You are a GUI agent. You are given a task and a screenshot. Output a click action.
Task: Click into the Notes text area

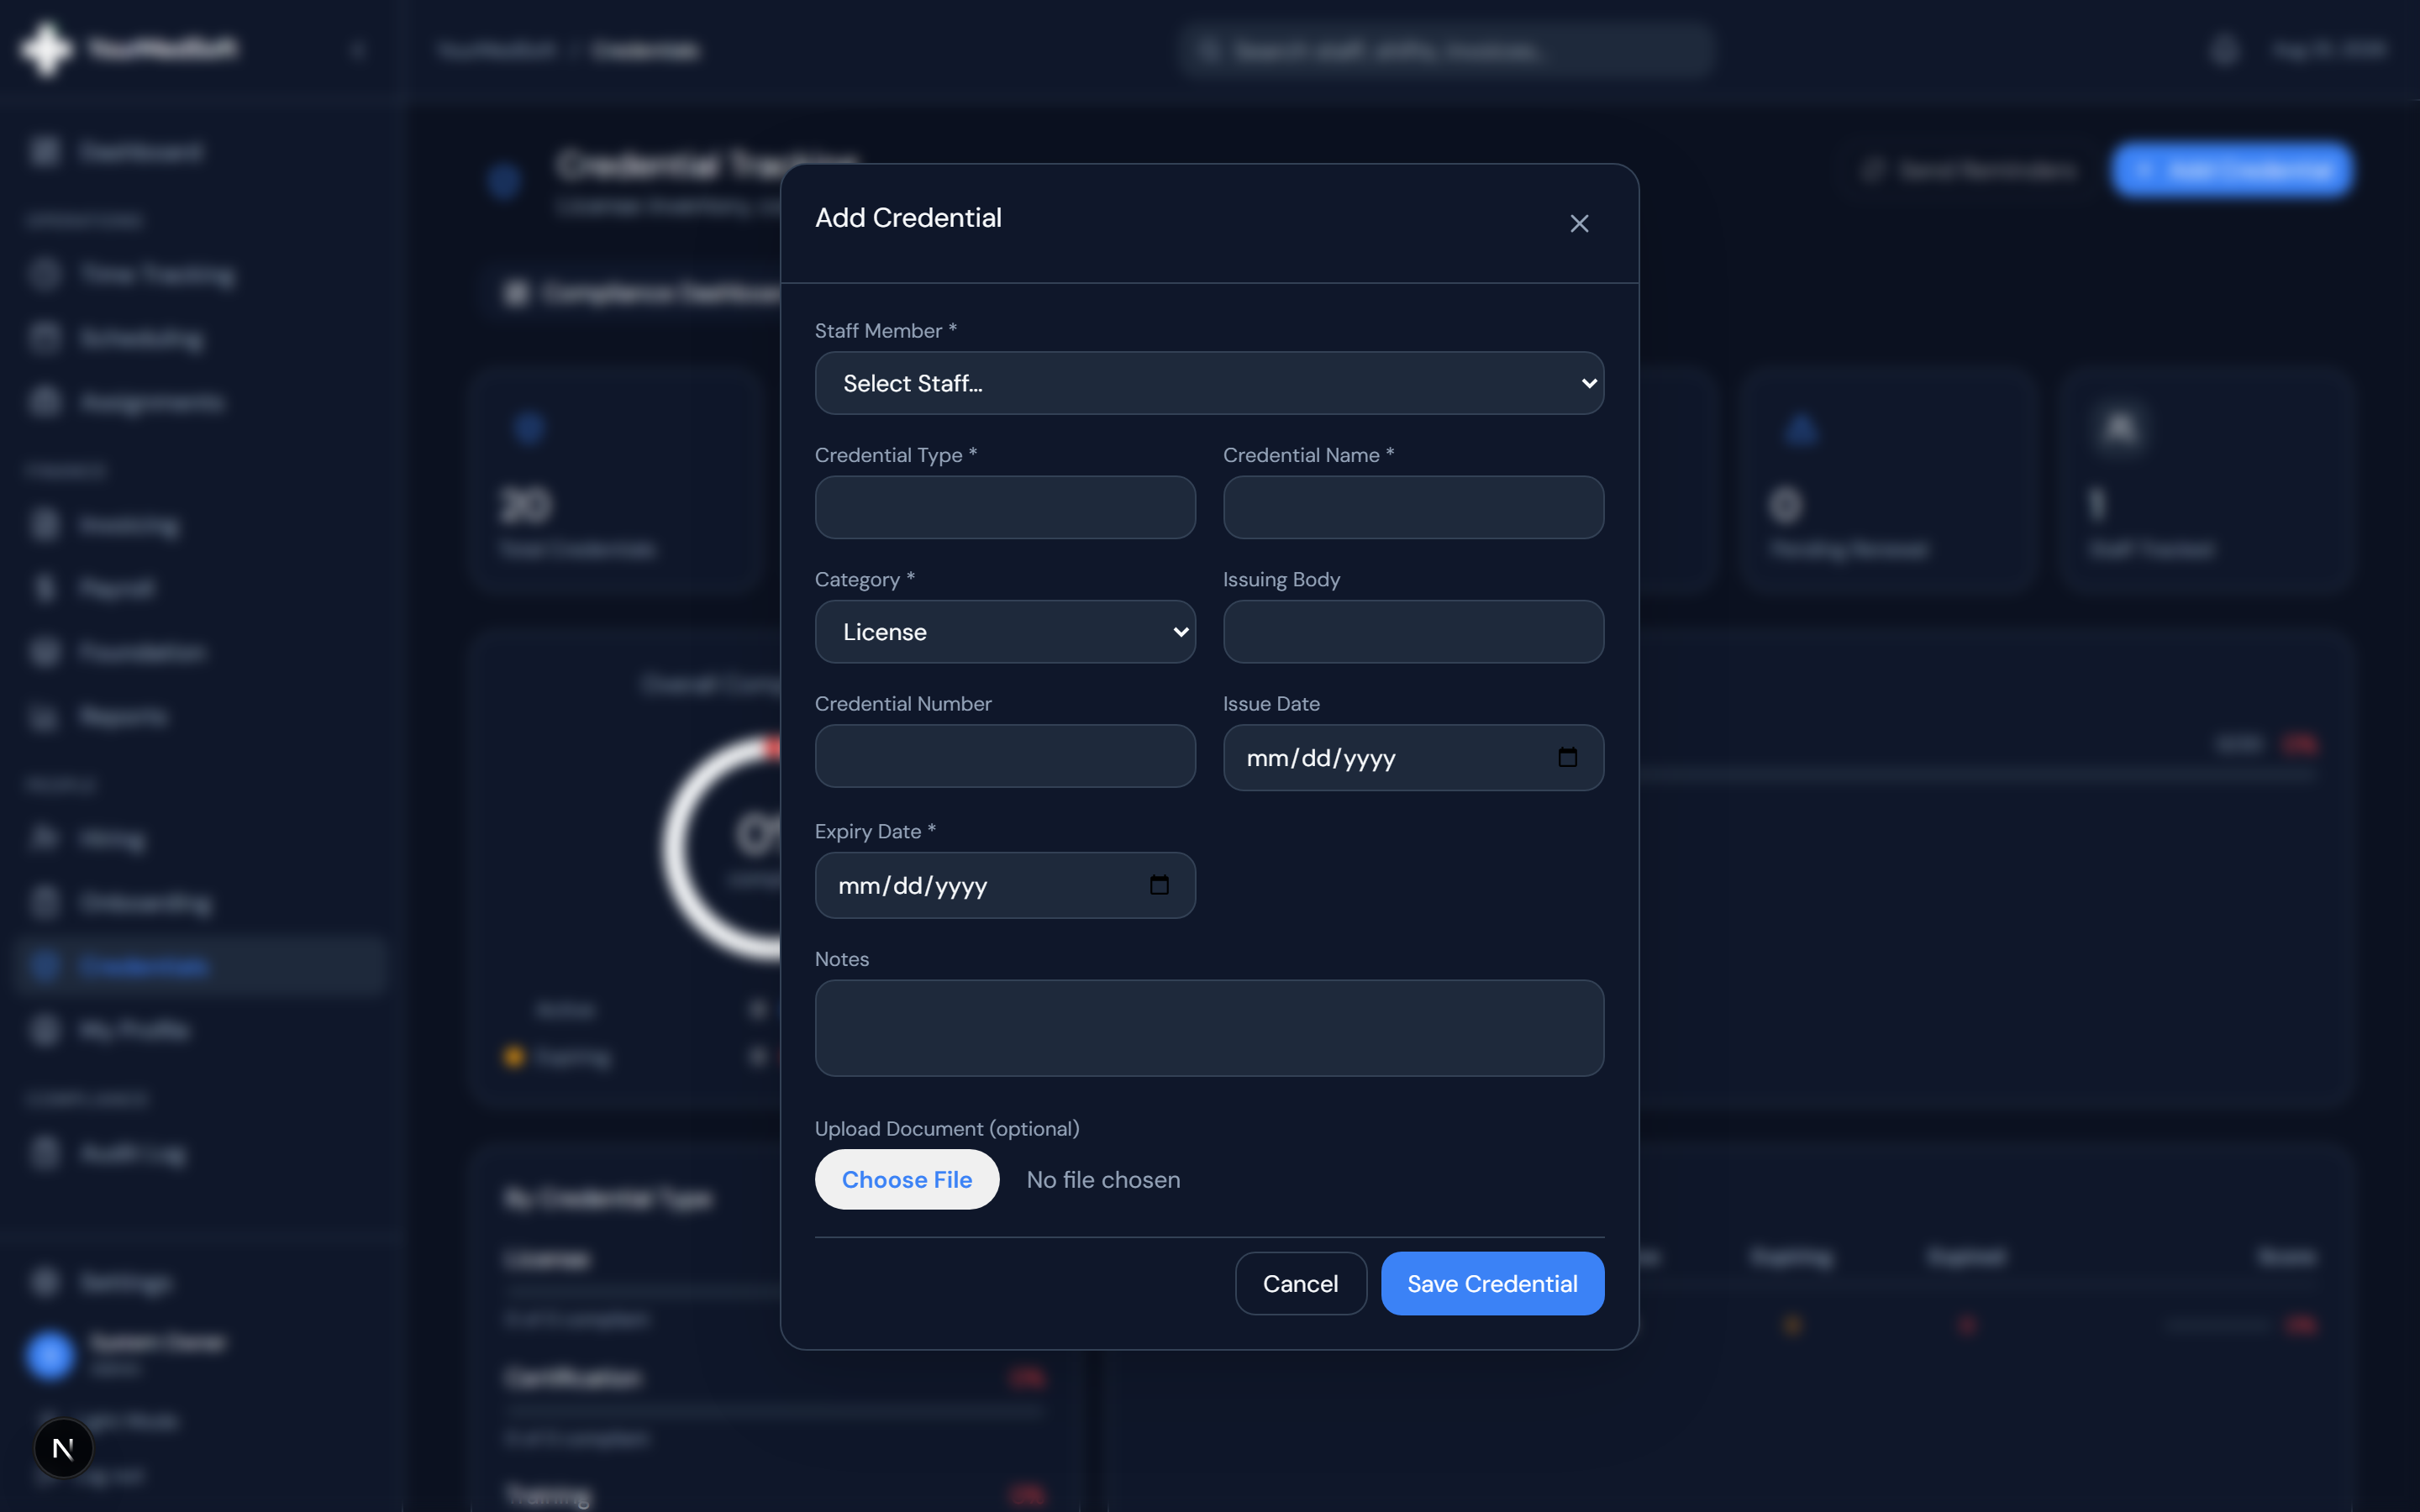click(1209, 1028)
